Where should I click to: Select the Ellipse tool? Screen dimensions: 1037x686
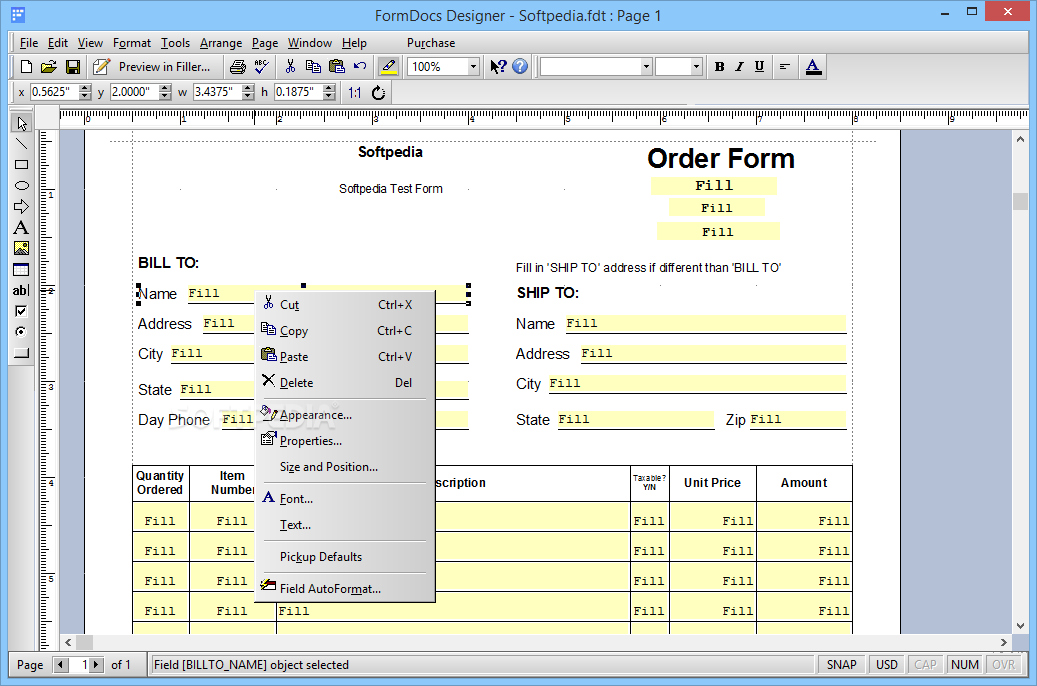21,186
